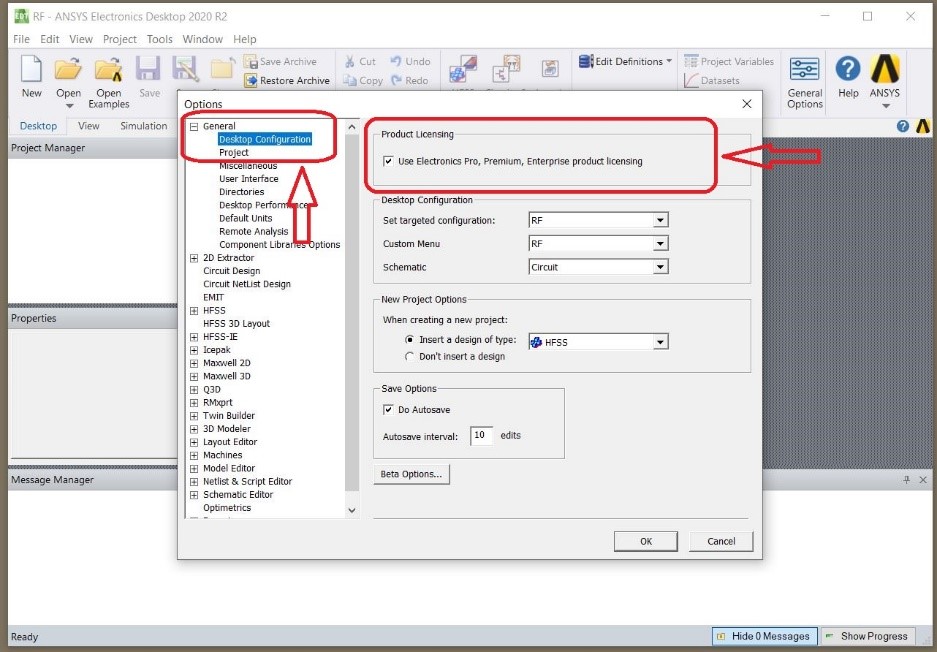Click OK in the Options dialog

click(x=646, y=541)
